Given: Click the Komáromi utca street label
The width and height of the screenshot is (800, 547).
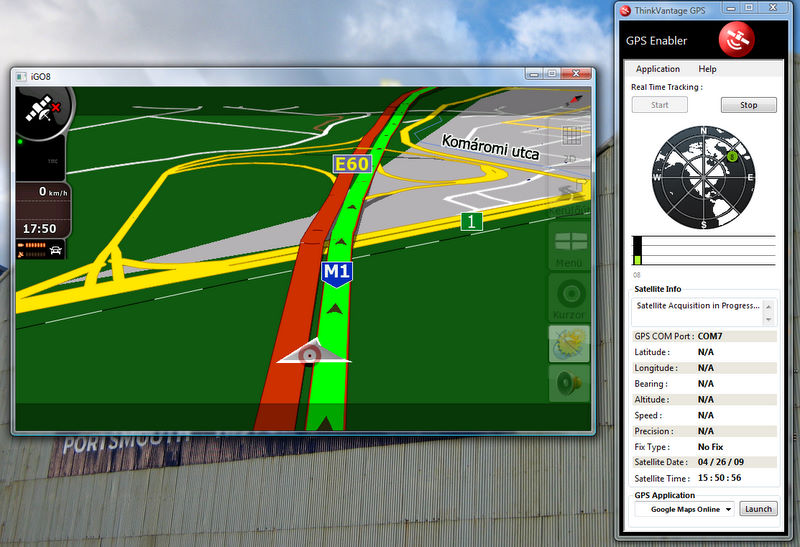Looking at the screenshot, I should (x=490, y=147).
